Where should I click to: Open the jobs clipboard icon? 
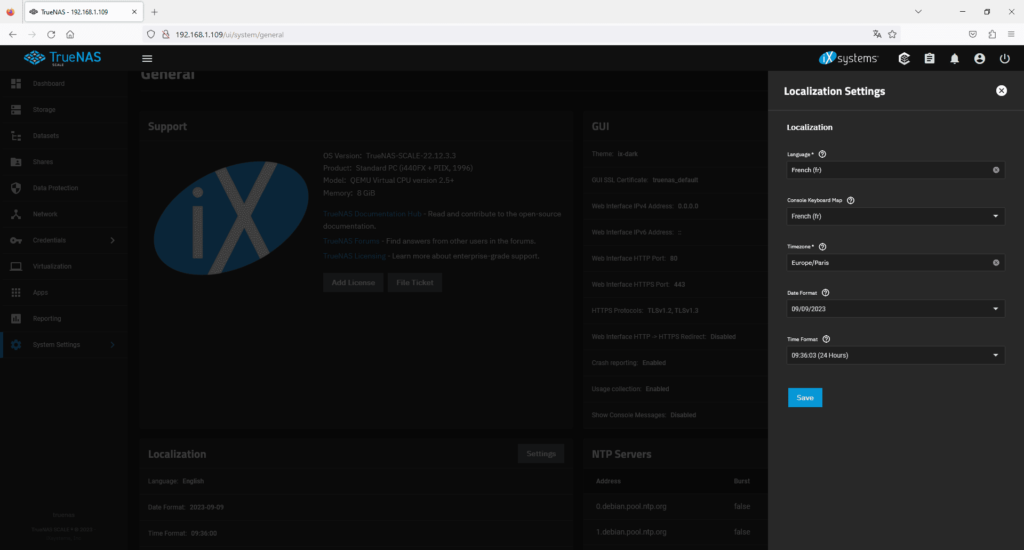[929, 59]
